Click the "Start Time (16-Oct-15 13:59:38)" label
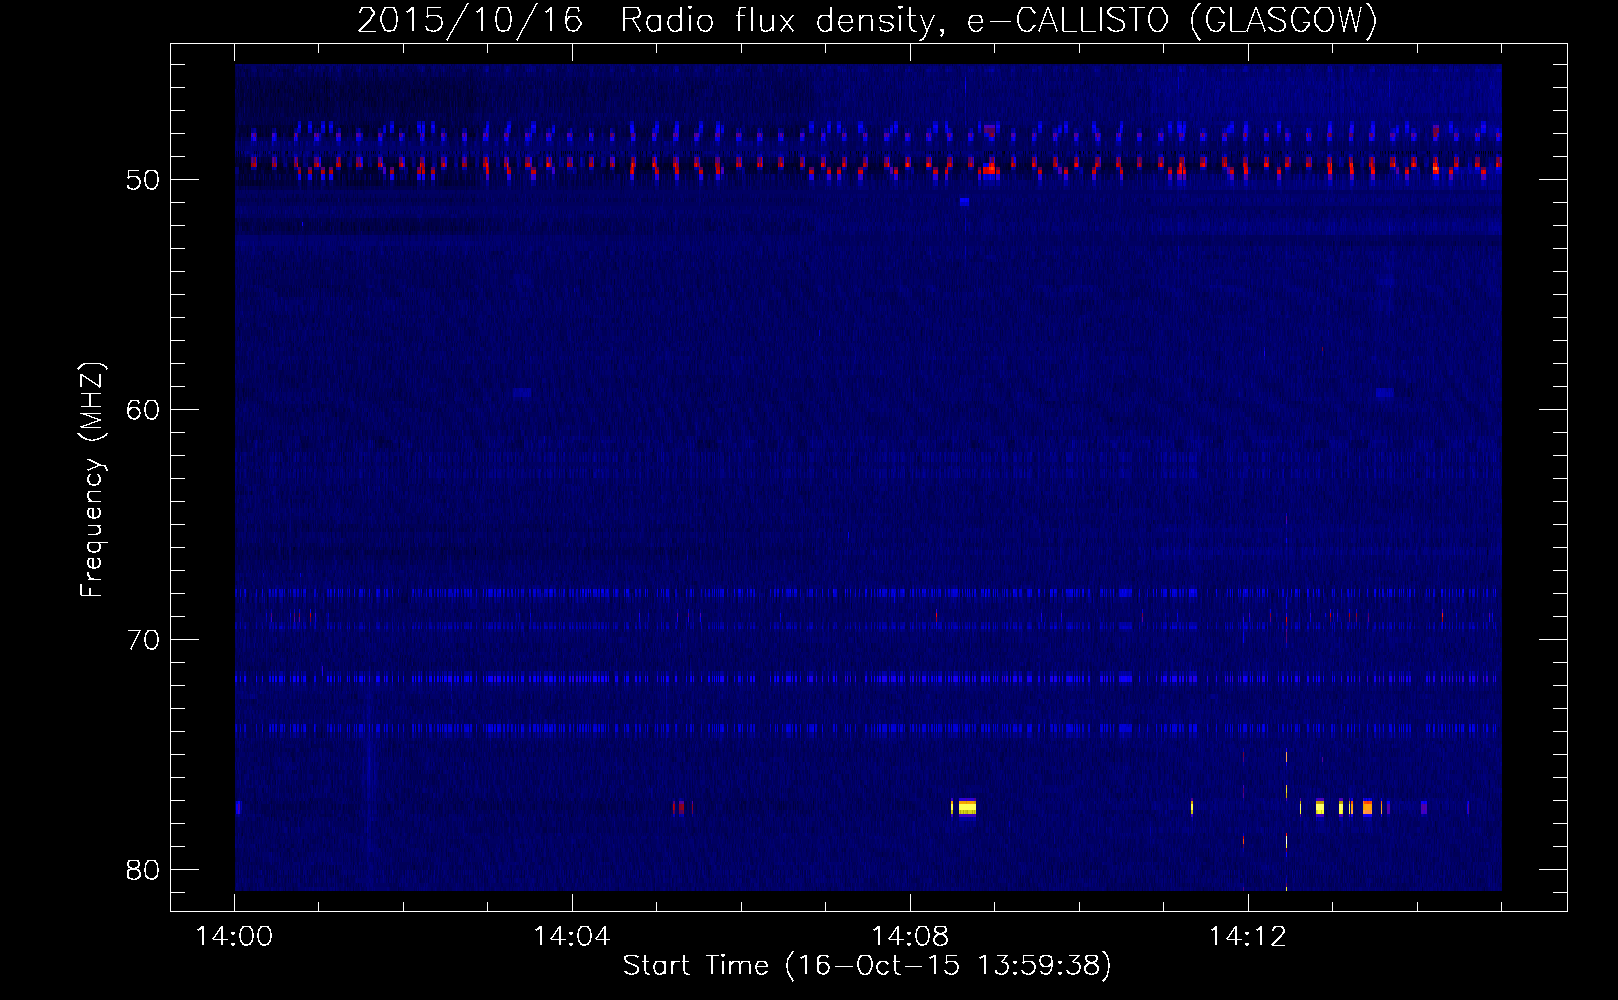The width and height of the screenshot is (1618, 1000). [867, 966]
